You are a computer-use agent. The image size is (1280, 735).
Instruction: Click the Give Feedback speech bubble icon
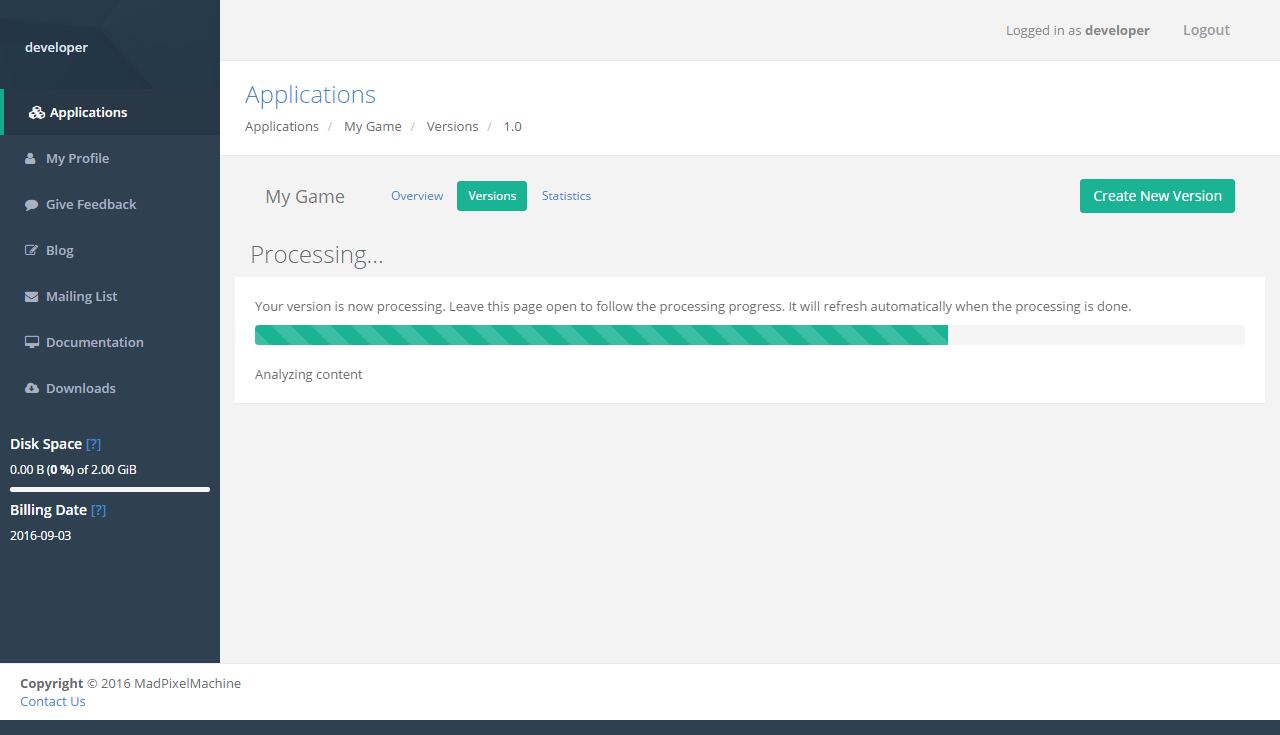(x=31, y=205)
